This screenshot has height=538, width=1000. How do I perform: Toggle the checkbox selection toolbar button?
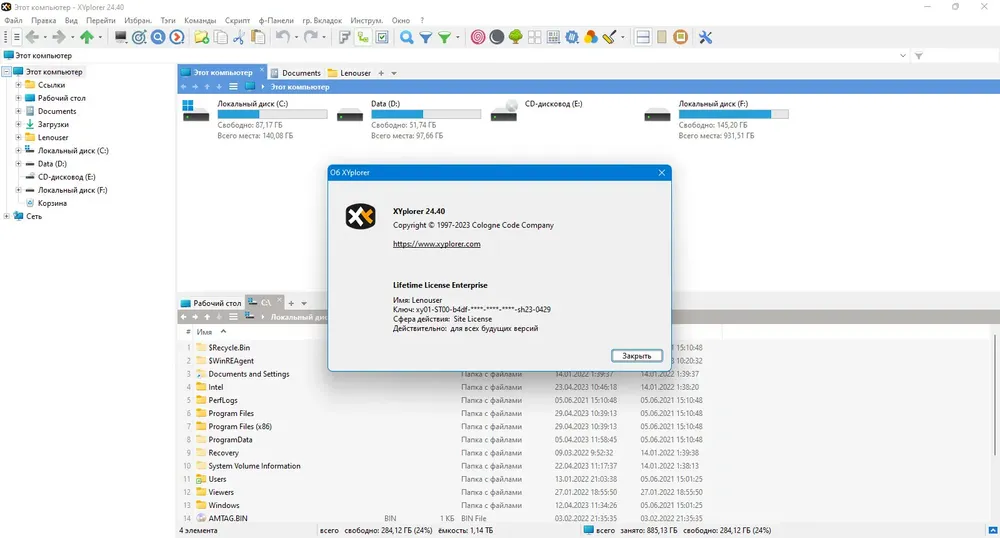tap(382, 37)
